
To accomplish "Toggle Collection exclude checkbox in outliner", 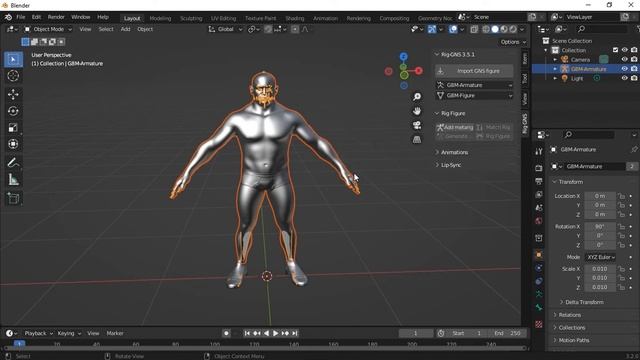I will [616, 50].
